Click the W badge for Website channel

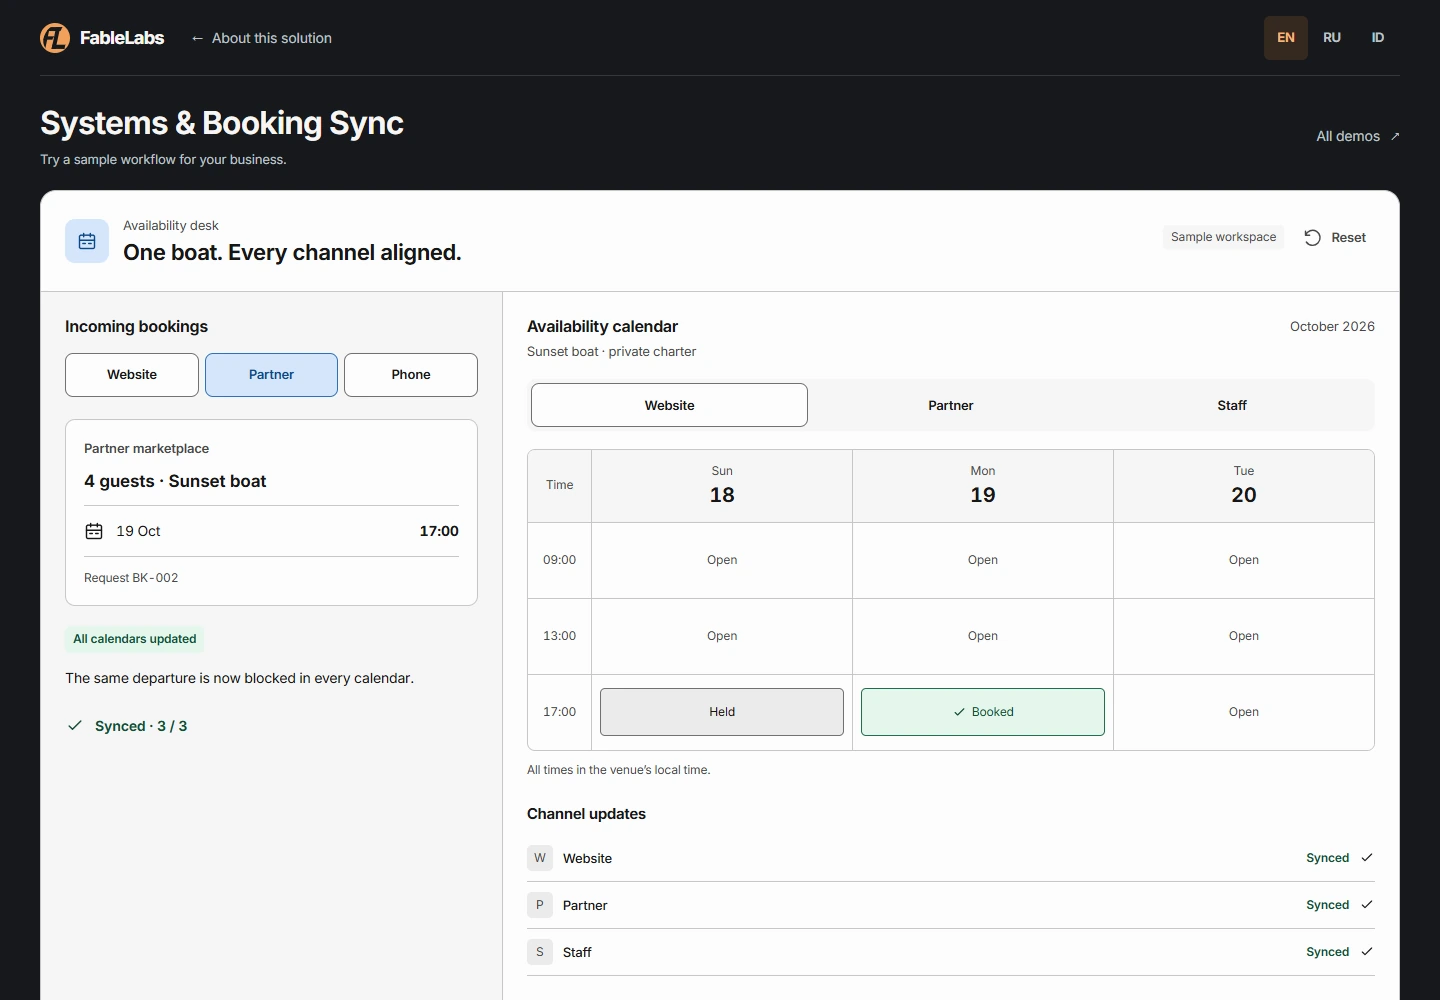coord(540,858)
